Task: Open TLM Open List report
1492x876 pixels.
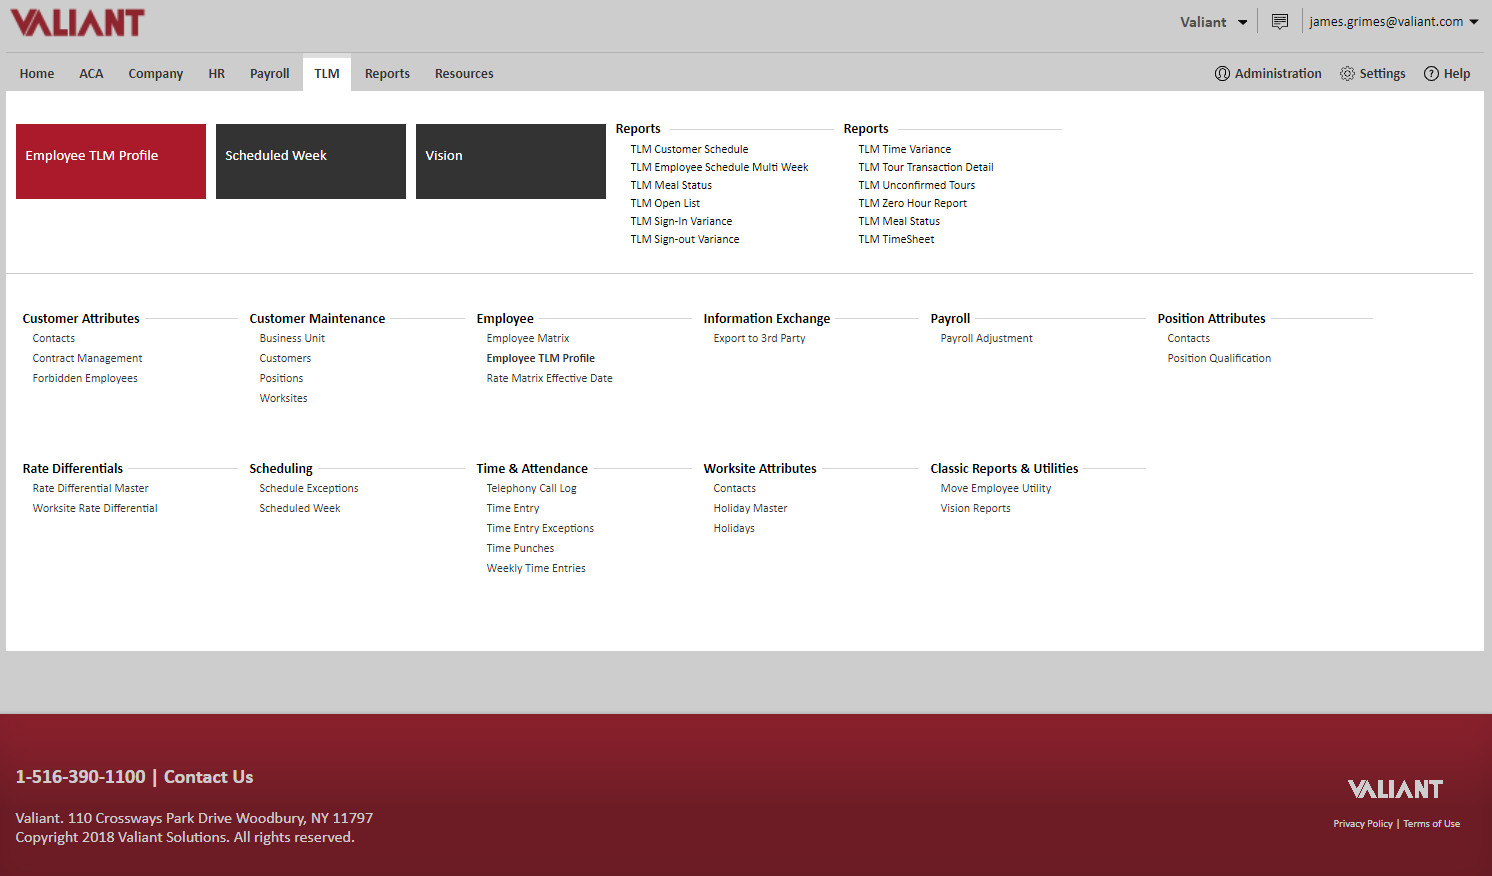Action: pos(665,203)
